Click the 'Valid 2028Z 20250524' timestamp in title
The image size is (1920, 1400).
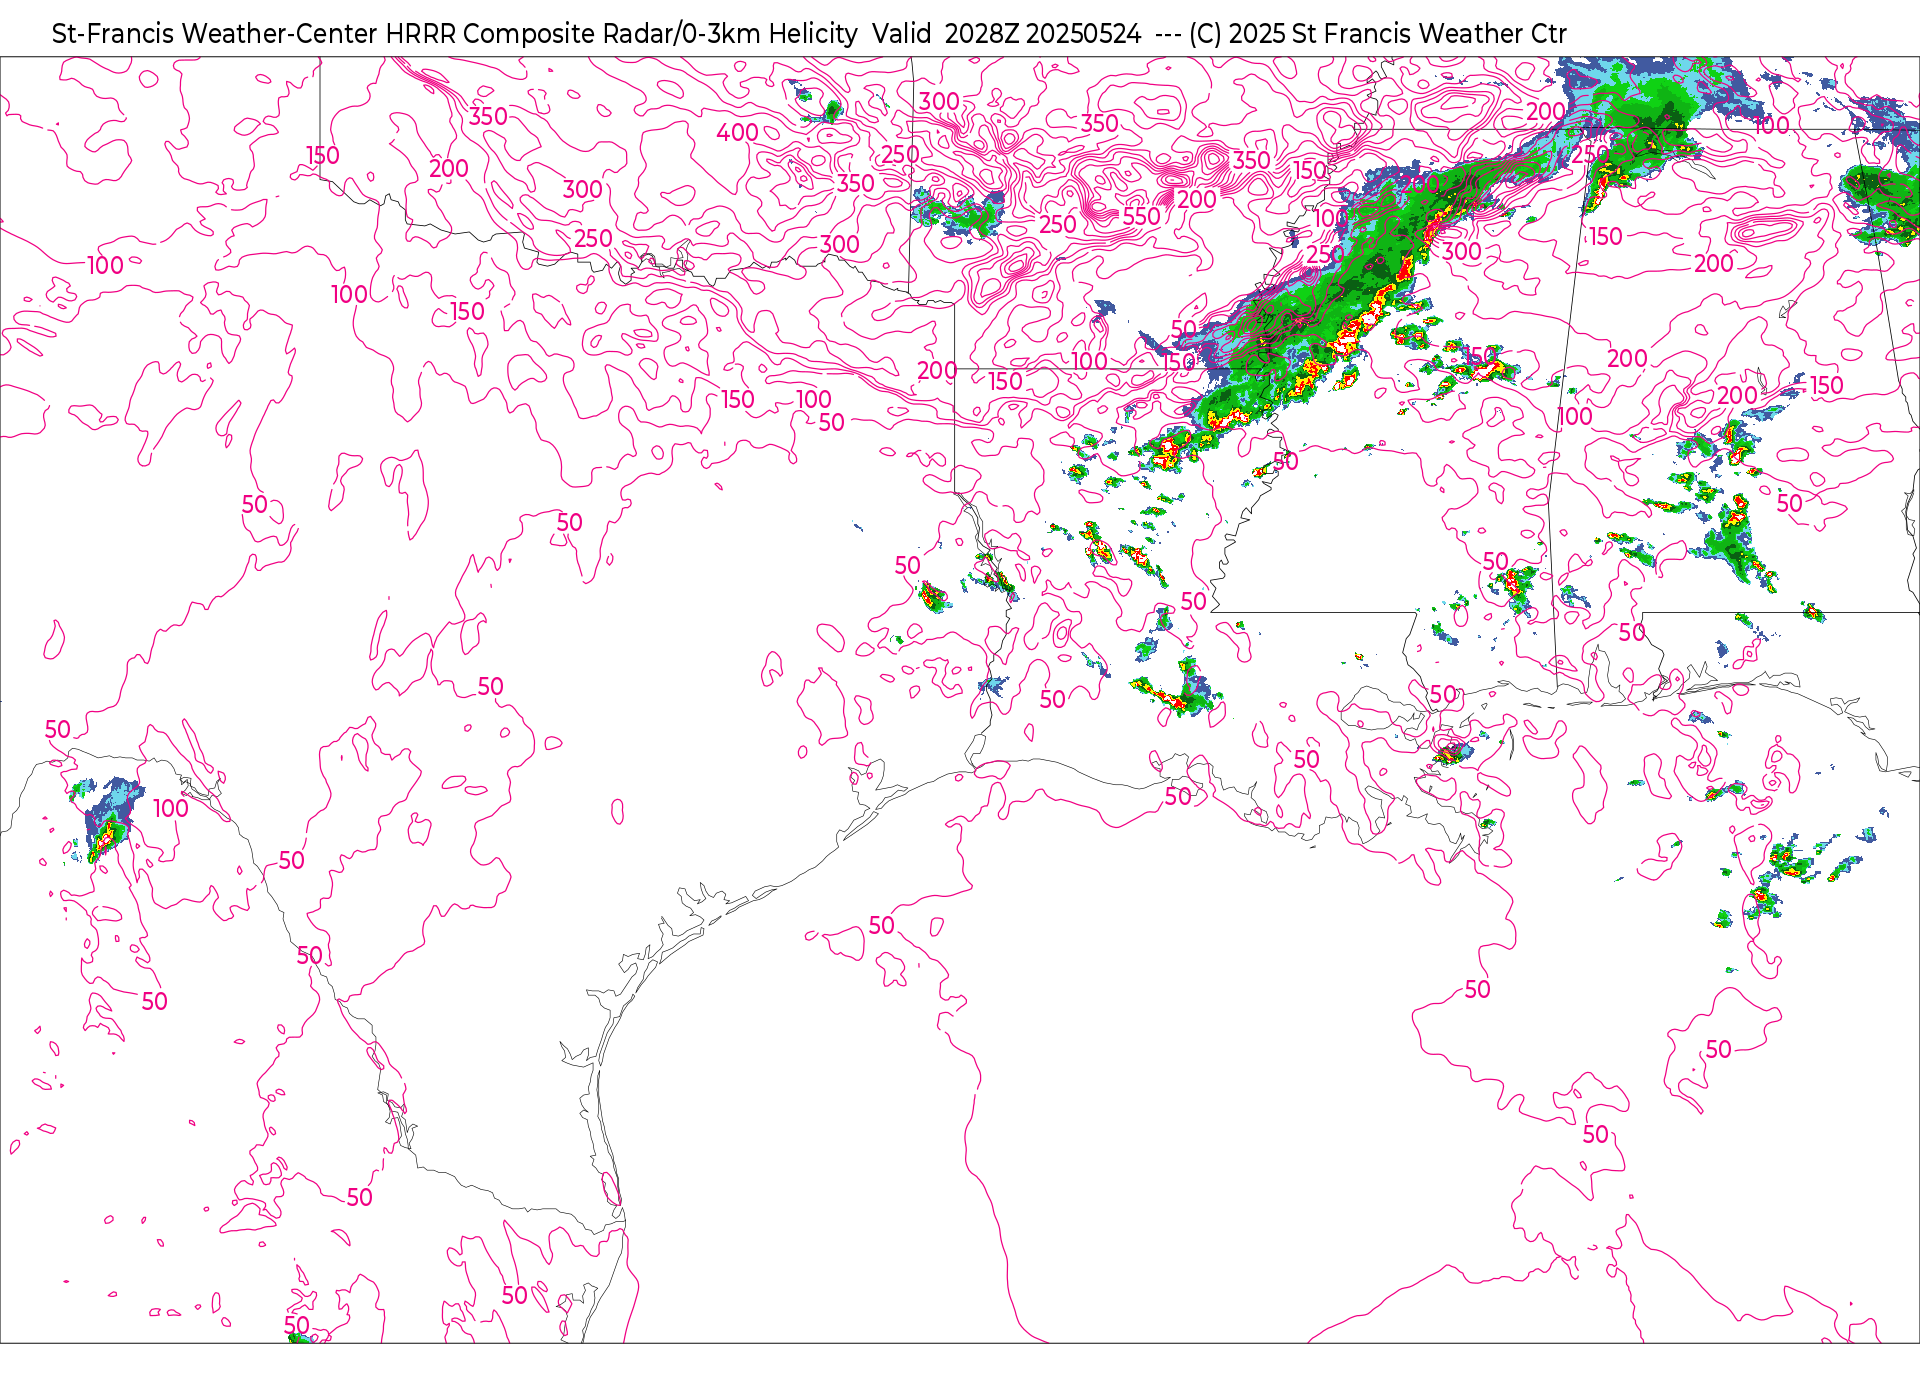[1006, 34]
